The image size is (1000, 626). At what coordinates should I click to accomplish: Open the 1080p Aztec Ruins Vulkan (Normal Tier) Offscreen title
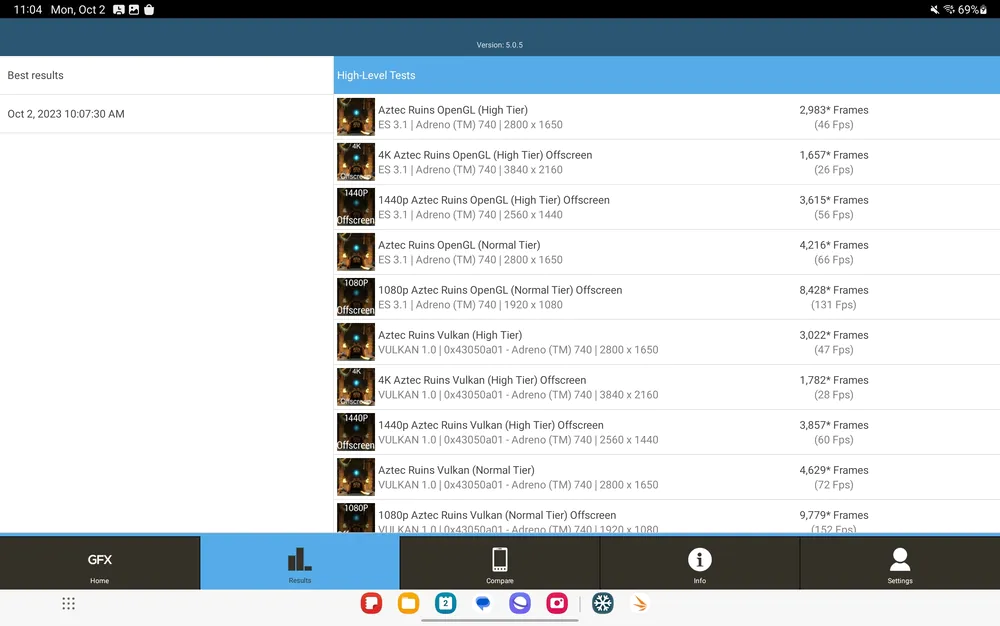tap(497, 516)
